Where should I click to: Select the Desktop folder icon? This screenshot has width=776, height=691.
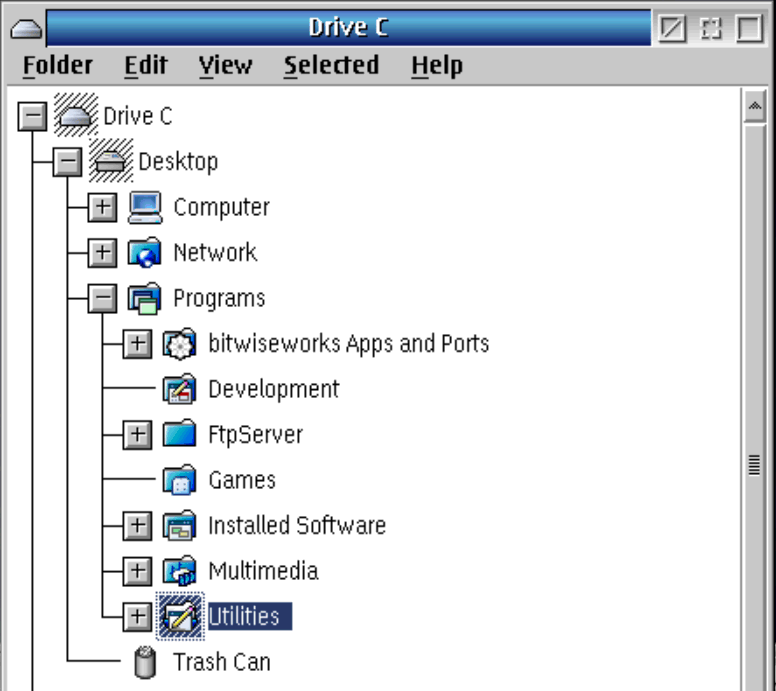point(111,161)
